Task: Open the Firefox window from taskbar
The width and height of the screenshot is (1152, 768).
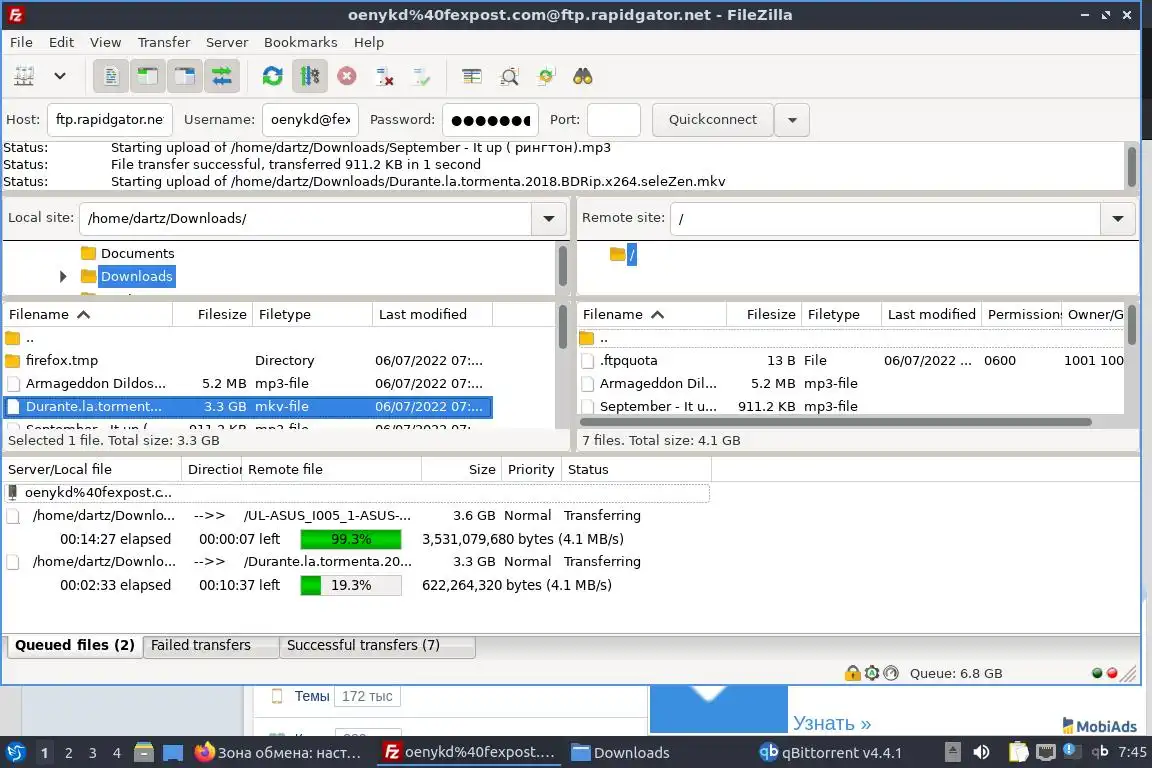Action: pyautogui.click(x=278, y=753)
